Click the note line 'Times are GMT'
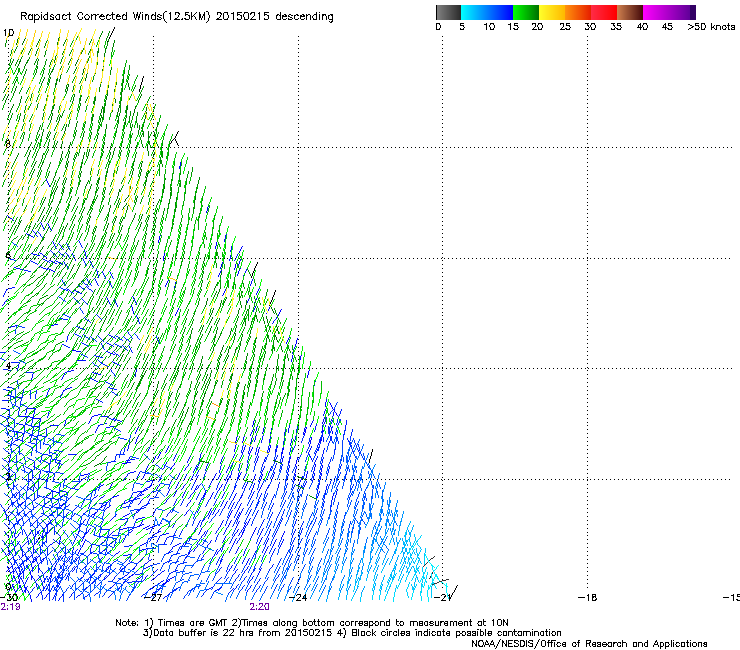This screenshot has height=650, width=740. pyautogui.click(x=312, y=623)
